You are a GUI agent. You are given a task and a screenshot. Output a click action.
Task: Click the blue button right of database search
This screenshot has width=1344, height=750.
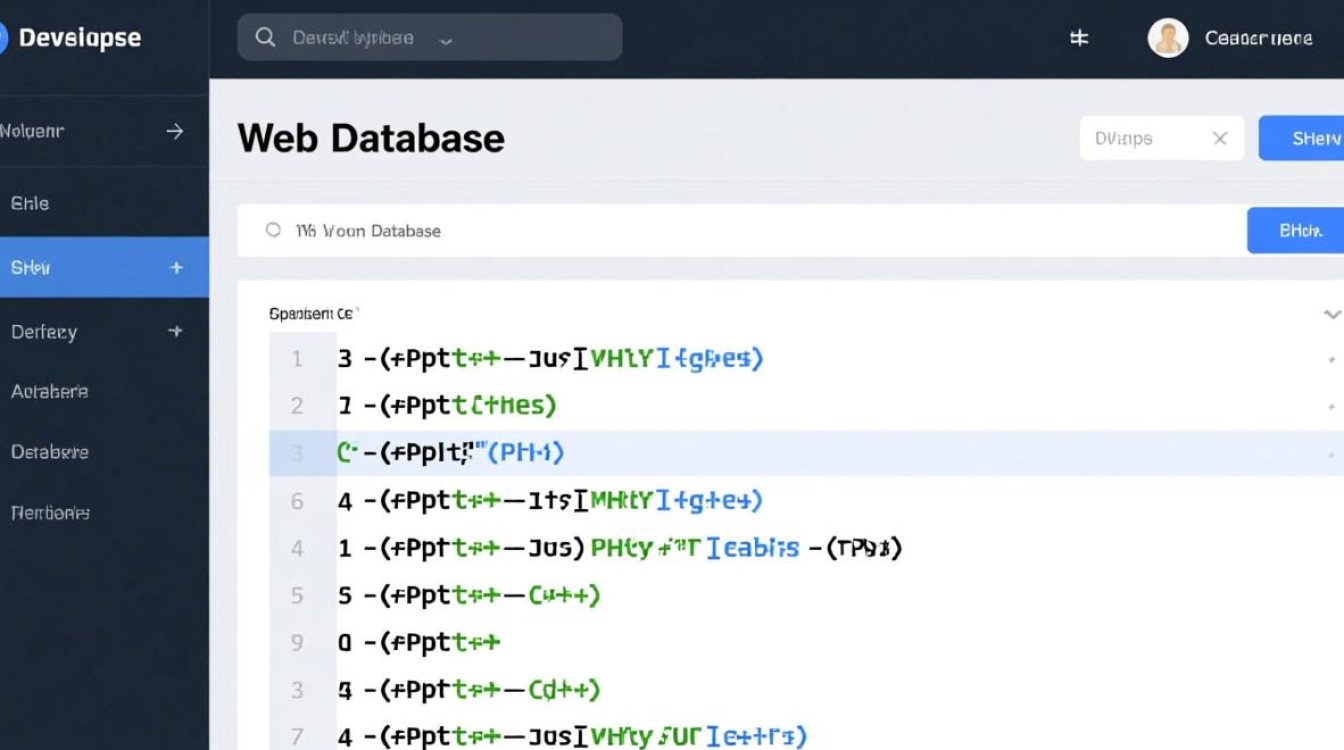click(1298, 231)
